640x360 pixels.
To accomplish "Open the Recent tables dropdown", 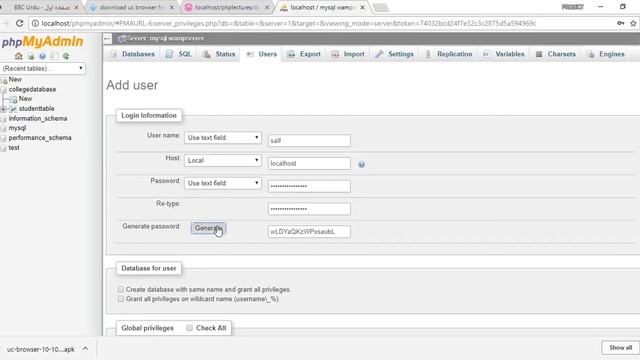I will point(43,68).
